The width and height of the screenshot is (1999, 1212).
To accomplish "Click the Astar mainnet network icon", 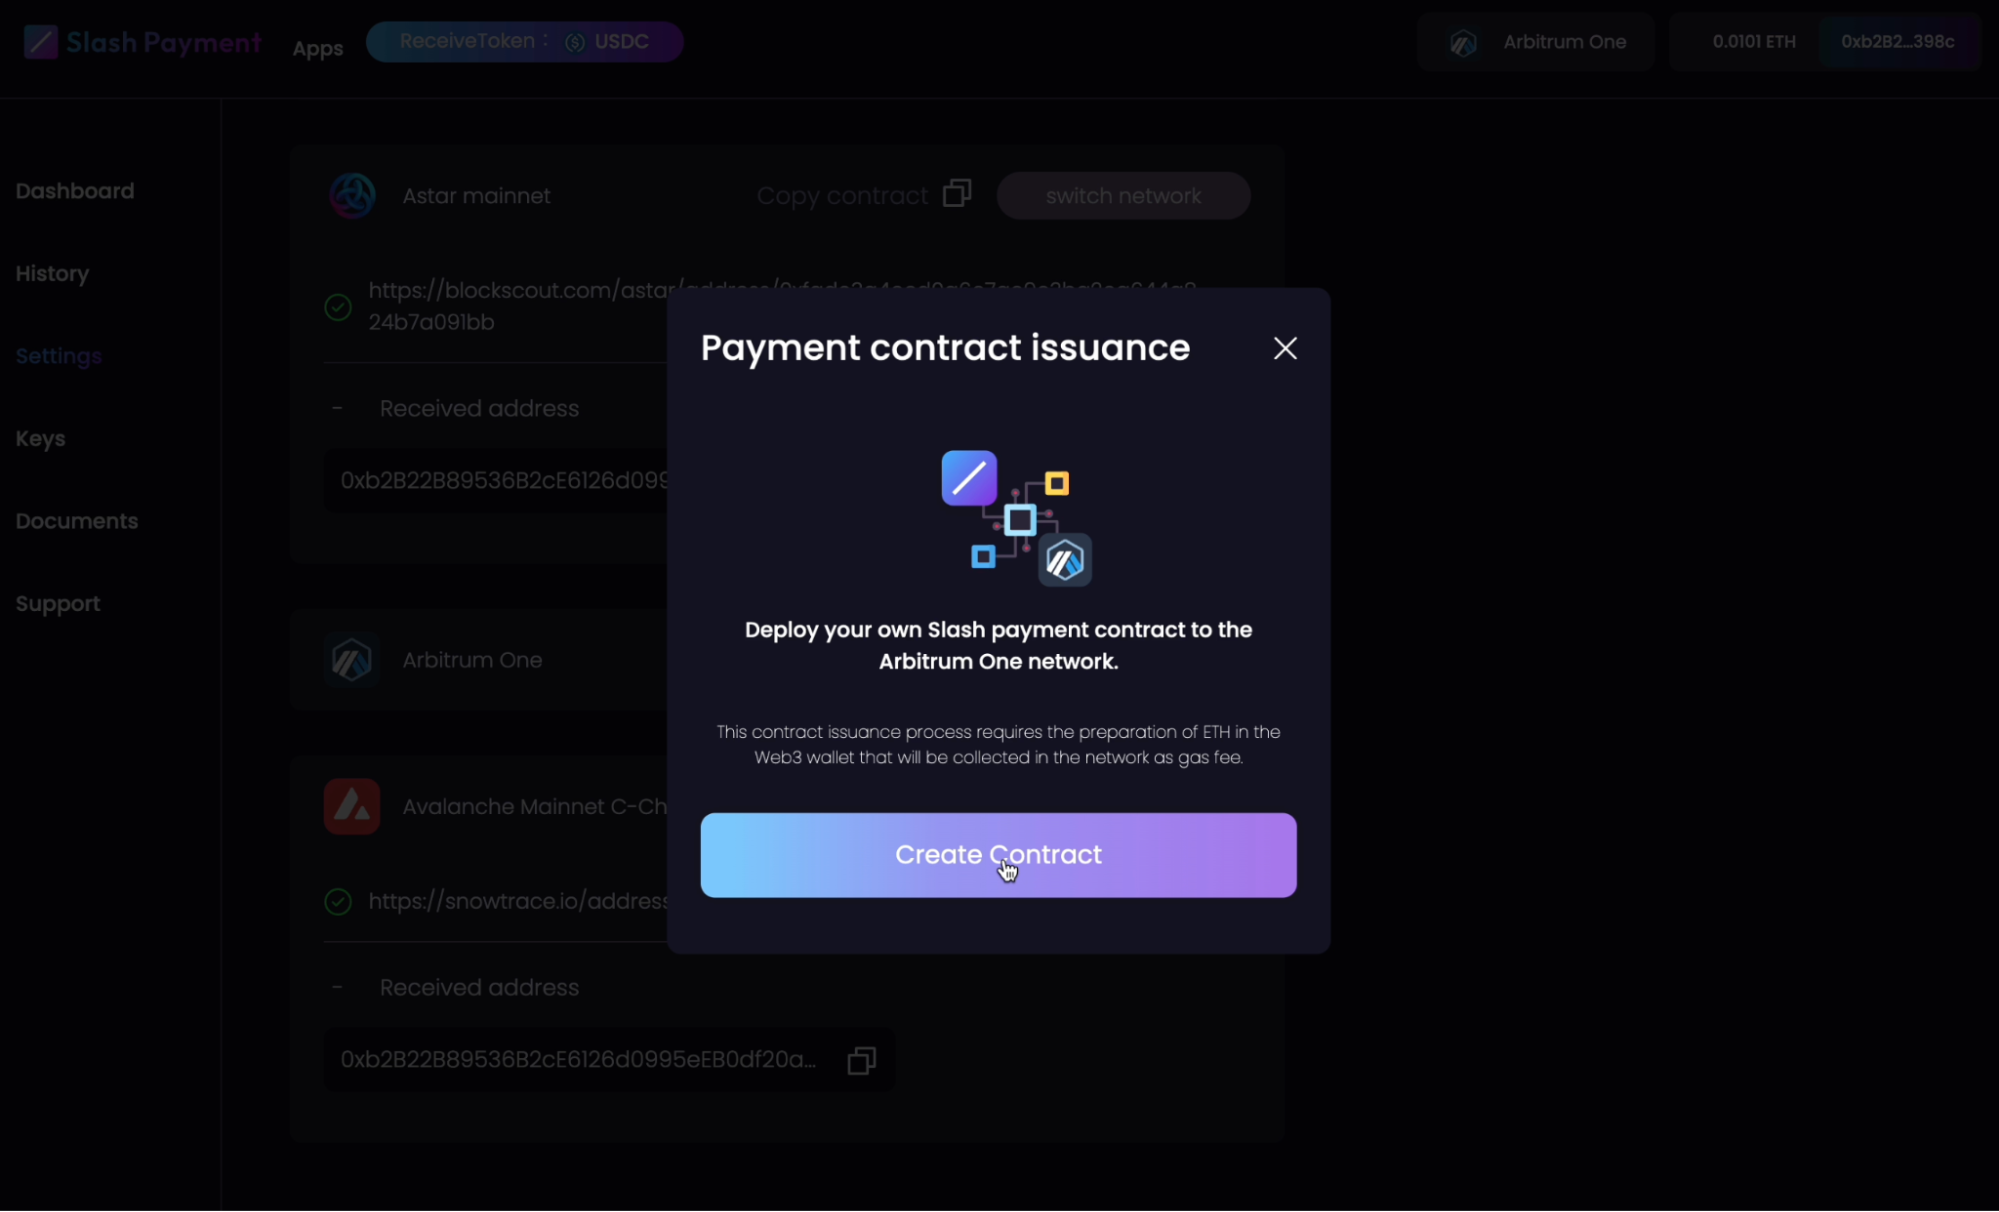I will pos(352,195).
